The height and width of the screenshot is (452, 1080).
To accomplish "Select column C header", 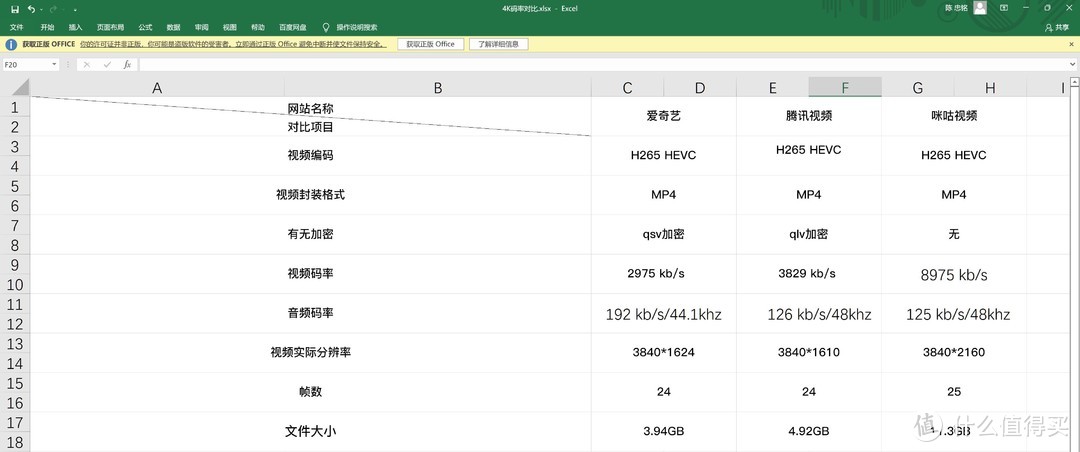I will [x=627, y=88].
